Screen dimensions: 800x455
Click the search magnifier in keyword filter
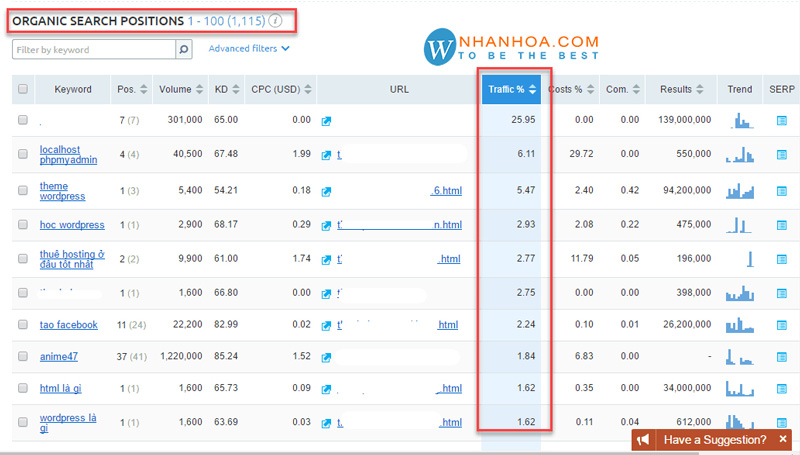coord(183,49)
